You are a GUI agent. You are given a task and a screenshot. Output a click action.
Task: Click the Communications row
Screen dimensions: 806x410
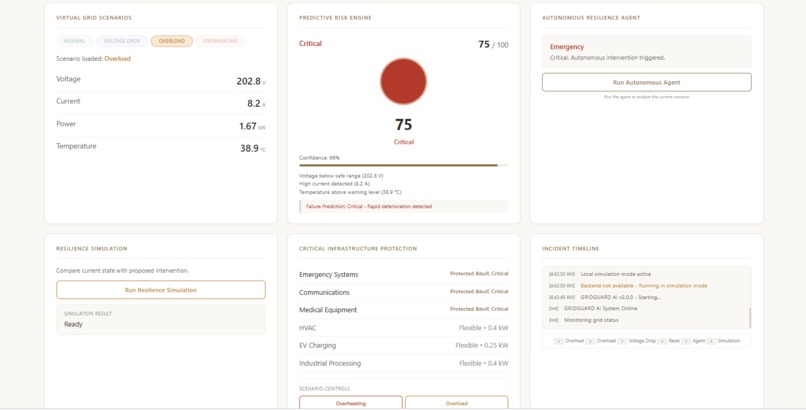pos(404,292)
